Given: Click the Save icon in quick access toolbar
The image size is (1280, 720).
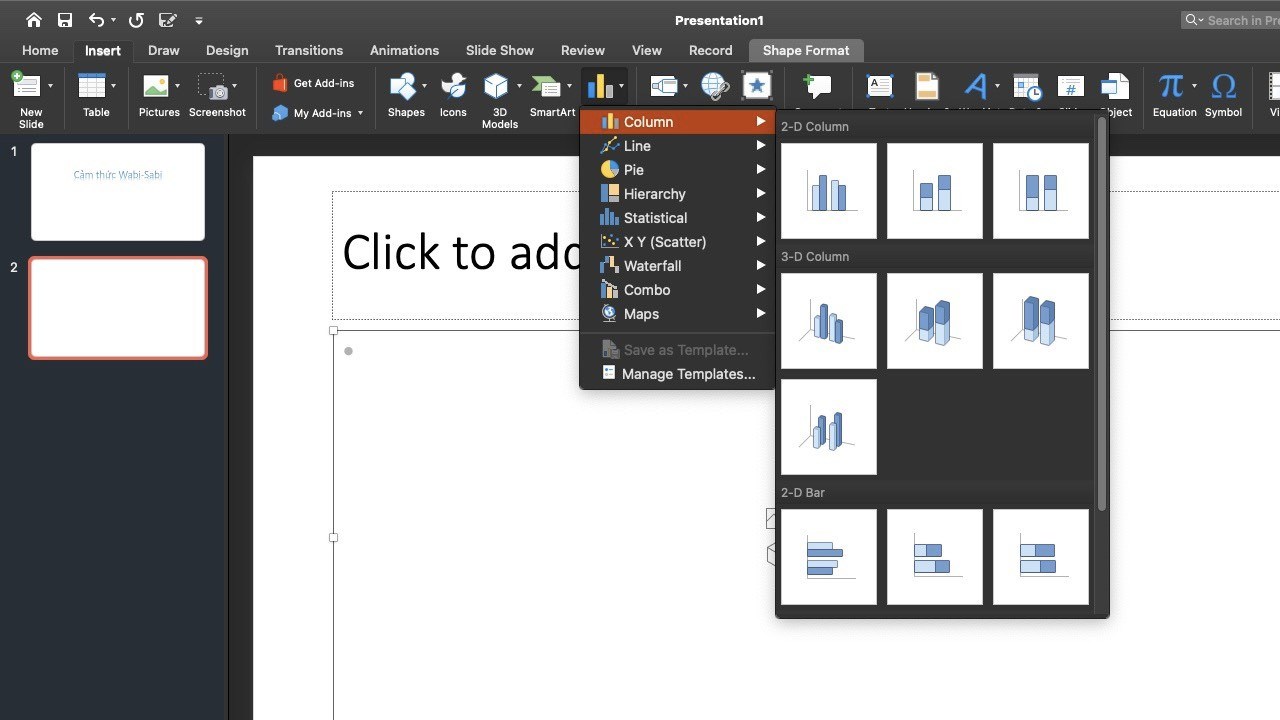Looking at the screenshot, I should (65, 20).
